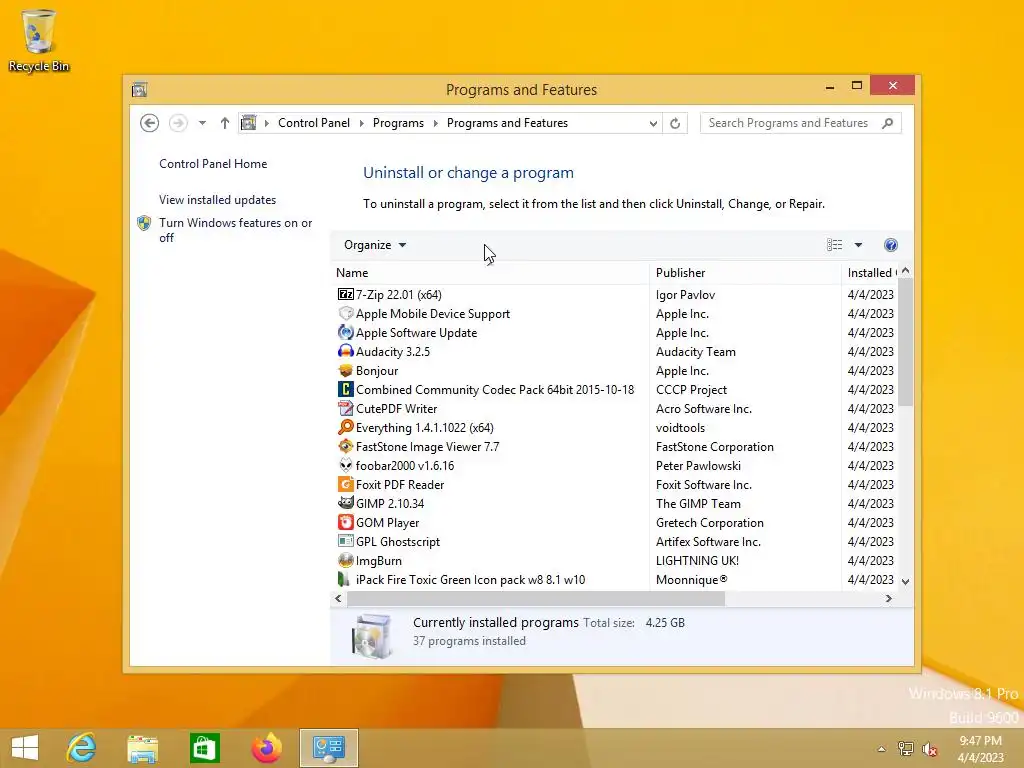1024x768 pixels.
Task: Select the Everything 1.4.1.1022 (x64) row
Action: pyautogui.click(x=615, y=427)
